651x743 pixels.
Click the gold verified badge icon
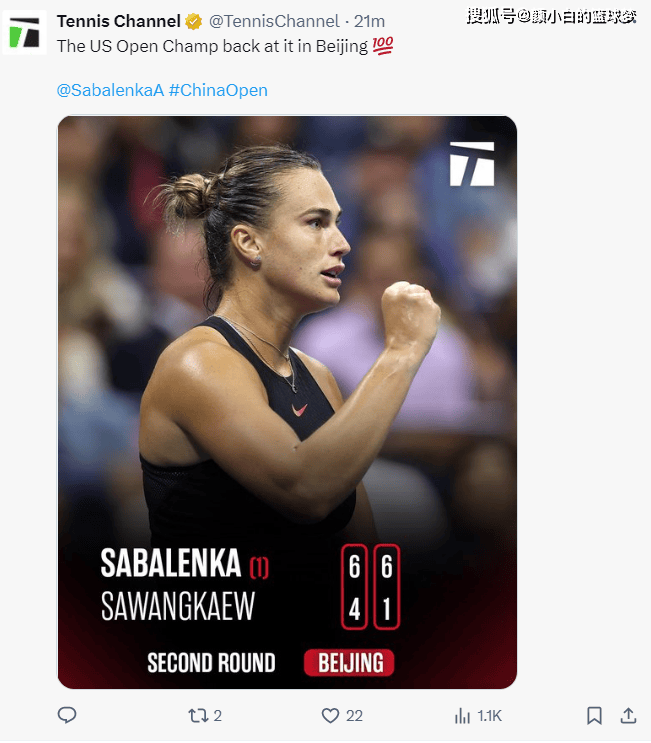(193, 21)
